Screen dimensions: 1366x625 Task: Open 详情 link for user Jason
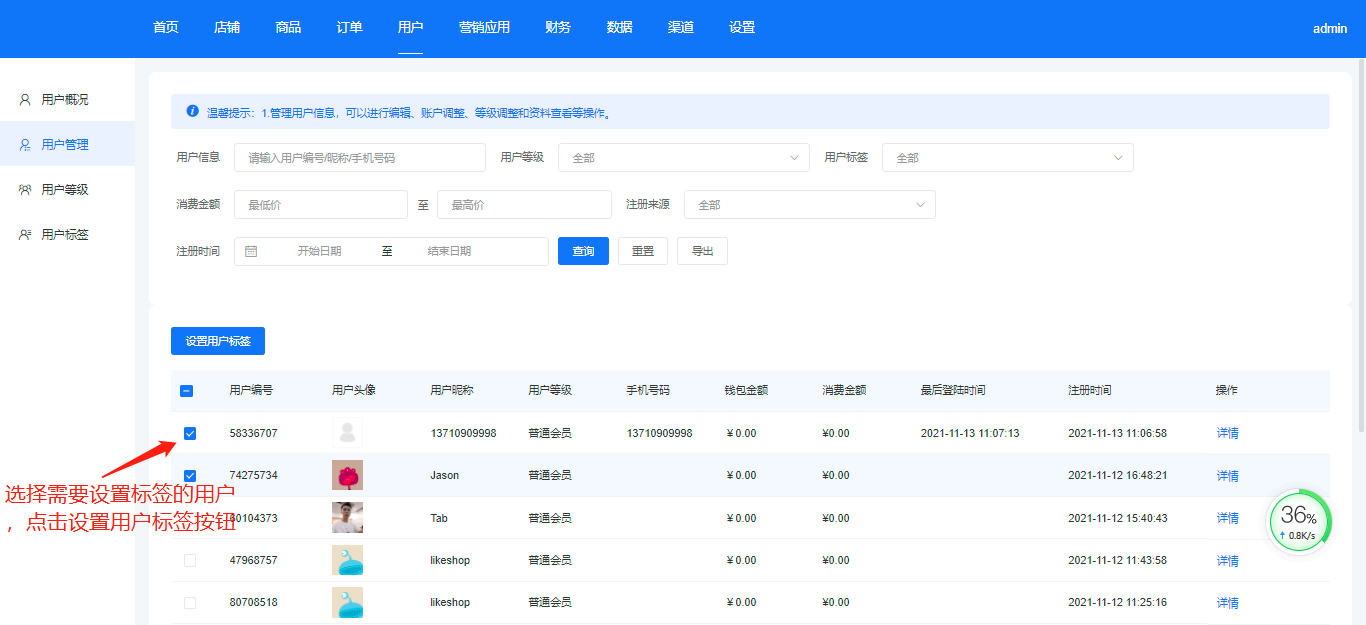pyautogui.click(x=1227, y=476)
